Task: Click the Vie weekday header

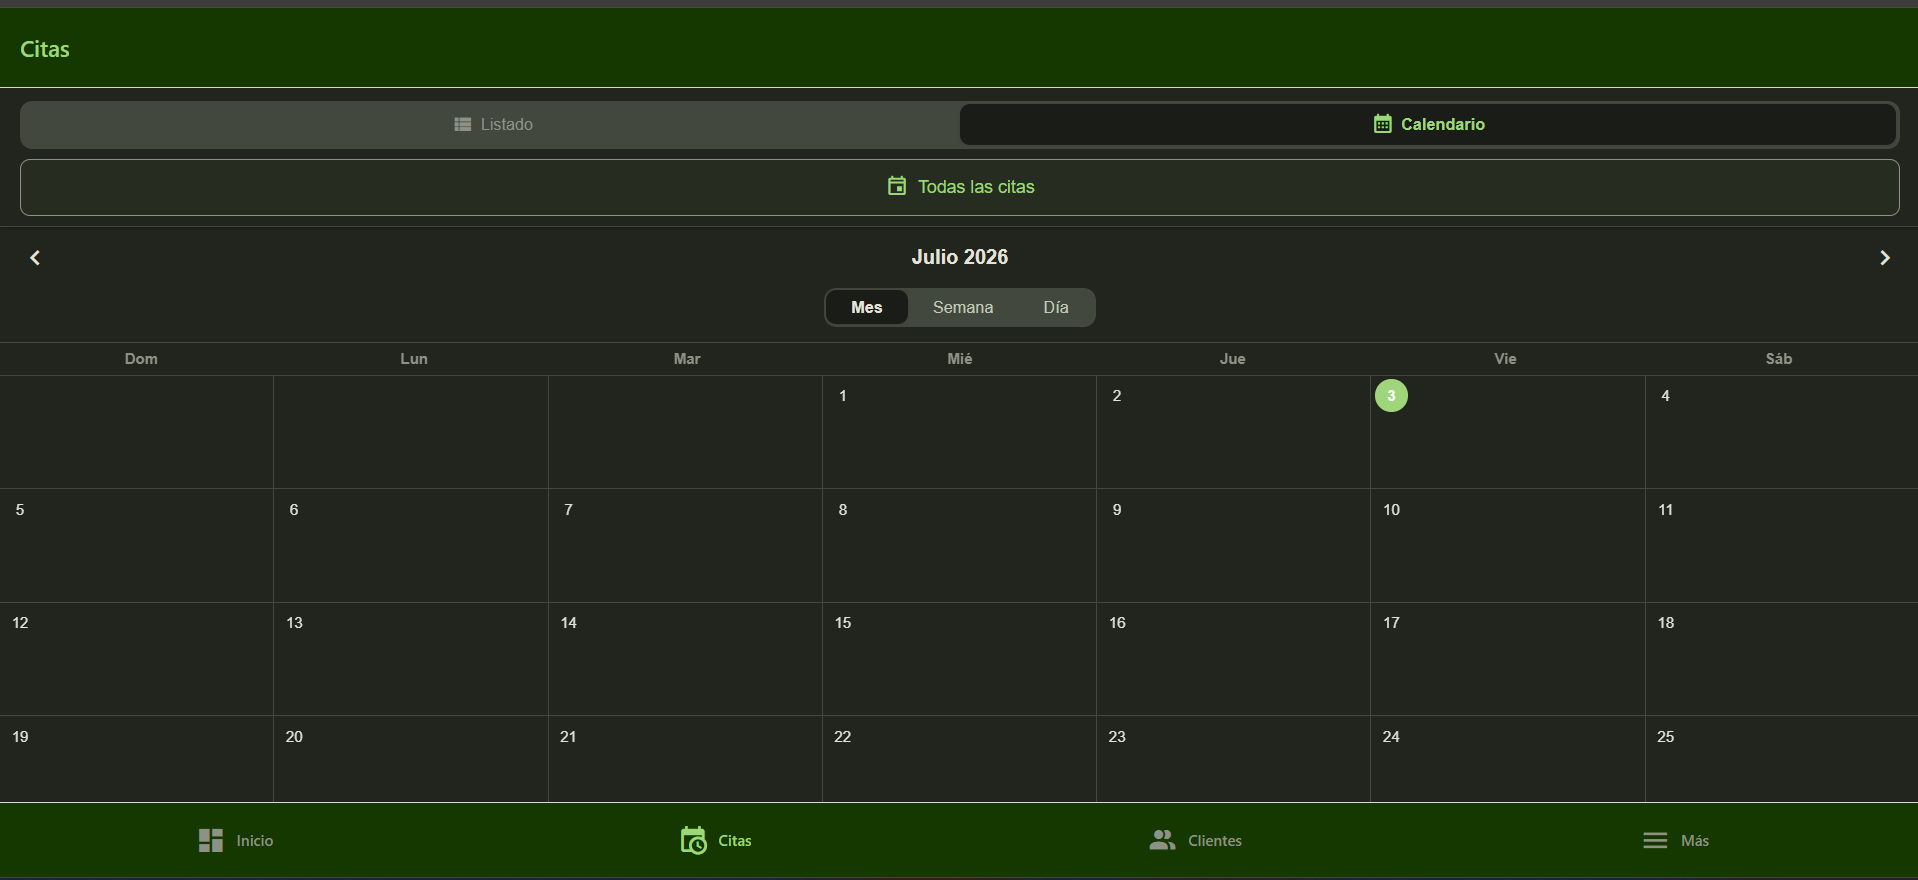Action: [1506, 359]
